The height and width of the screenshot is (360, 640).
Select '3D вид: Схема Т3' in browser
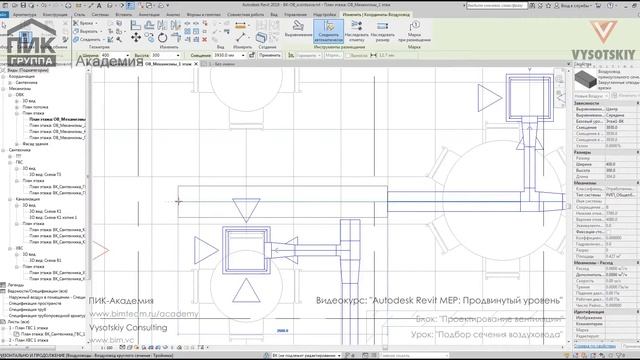click(45, 174)
